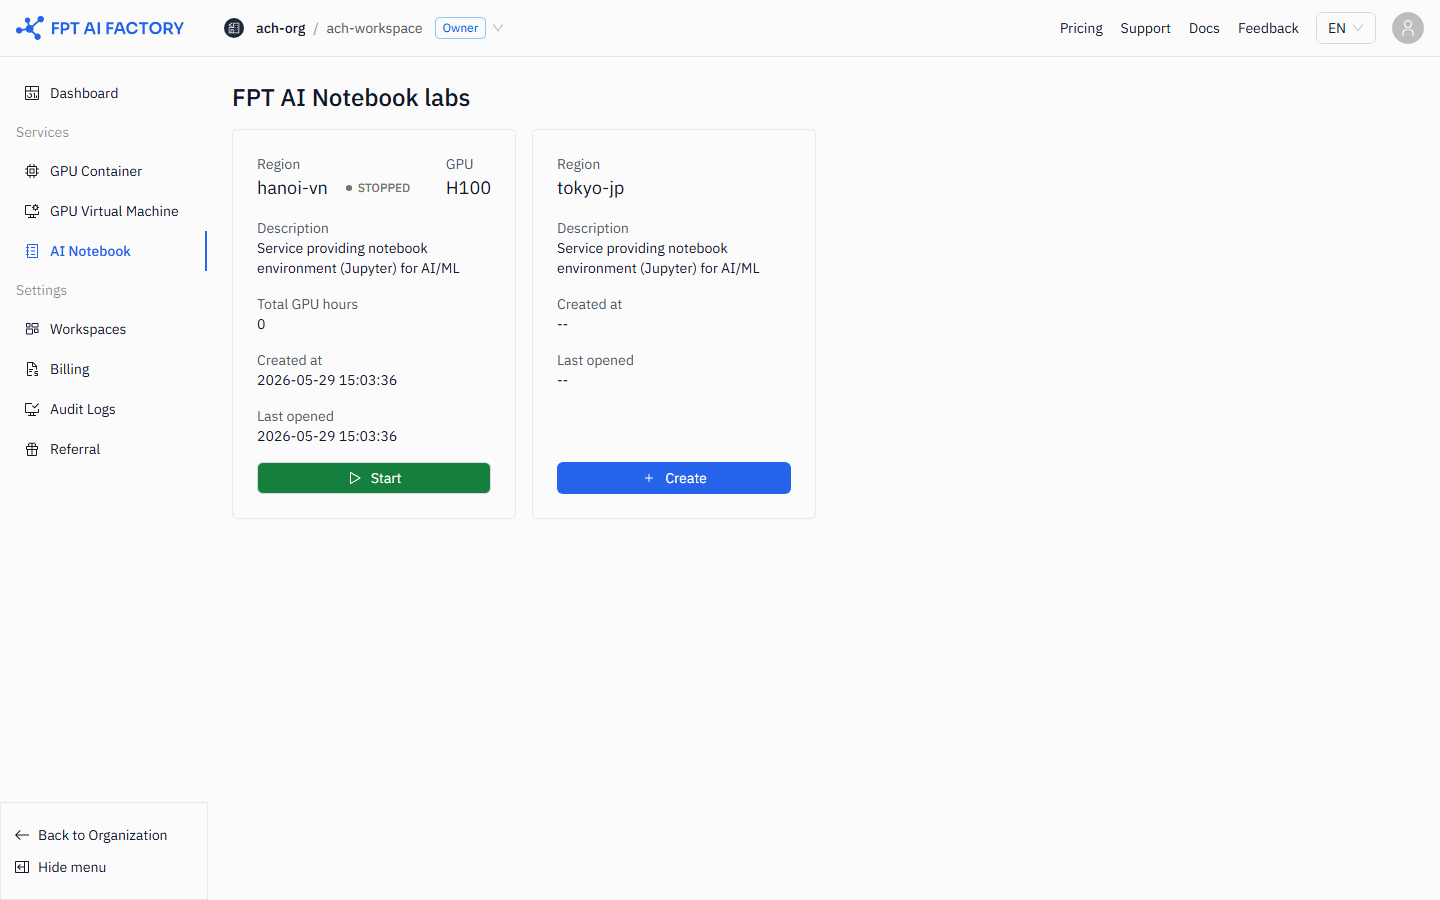Click the Total GPU hours value 0
Viewport: 1440px width, 900px height.
click(x=261, y=324)
